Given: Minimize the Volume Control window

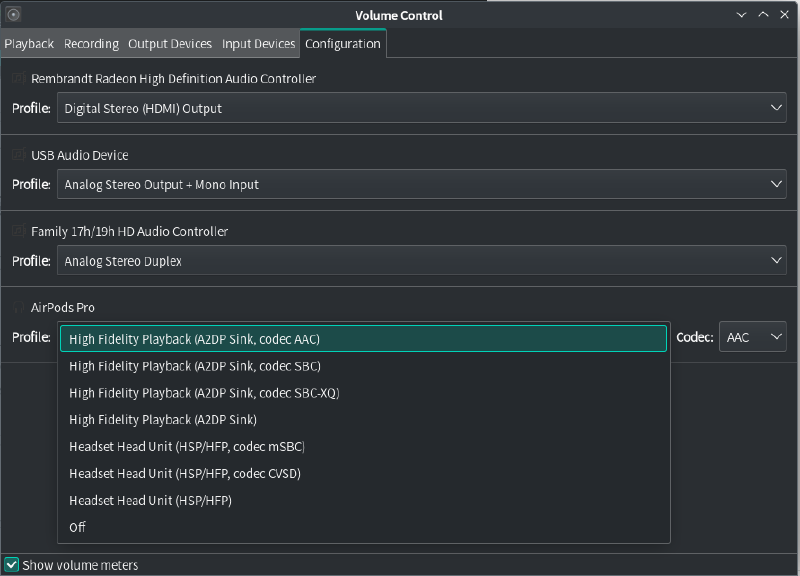Looking at the screenshot, I should 741,15.
